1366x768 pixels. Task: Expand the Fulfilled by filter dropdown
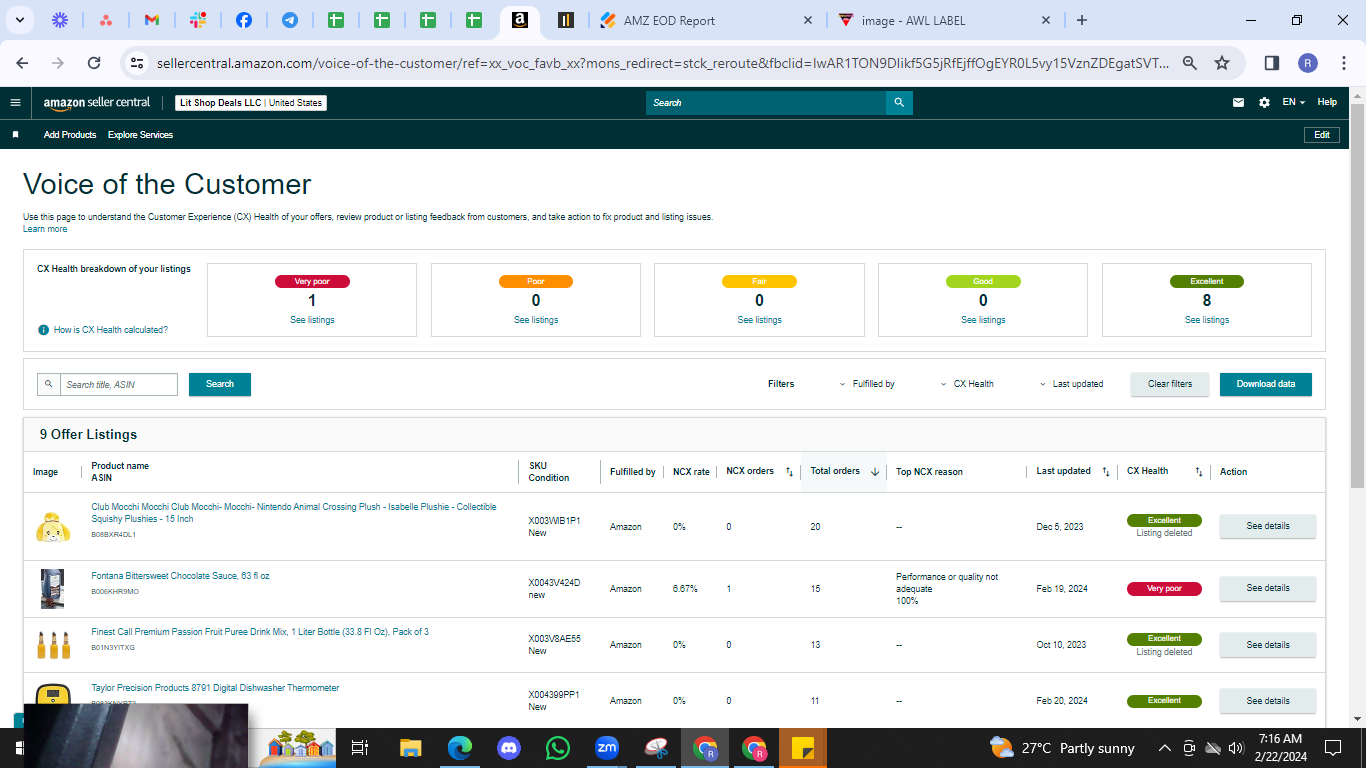867,384
